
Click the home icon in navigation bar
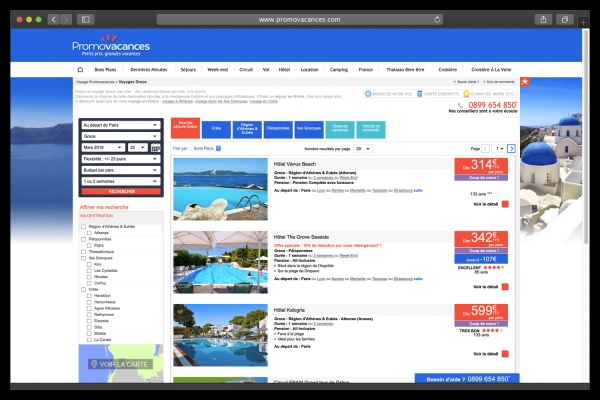pos(81,69)
